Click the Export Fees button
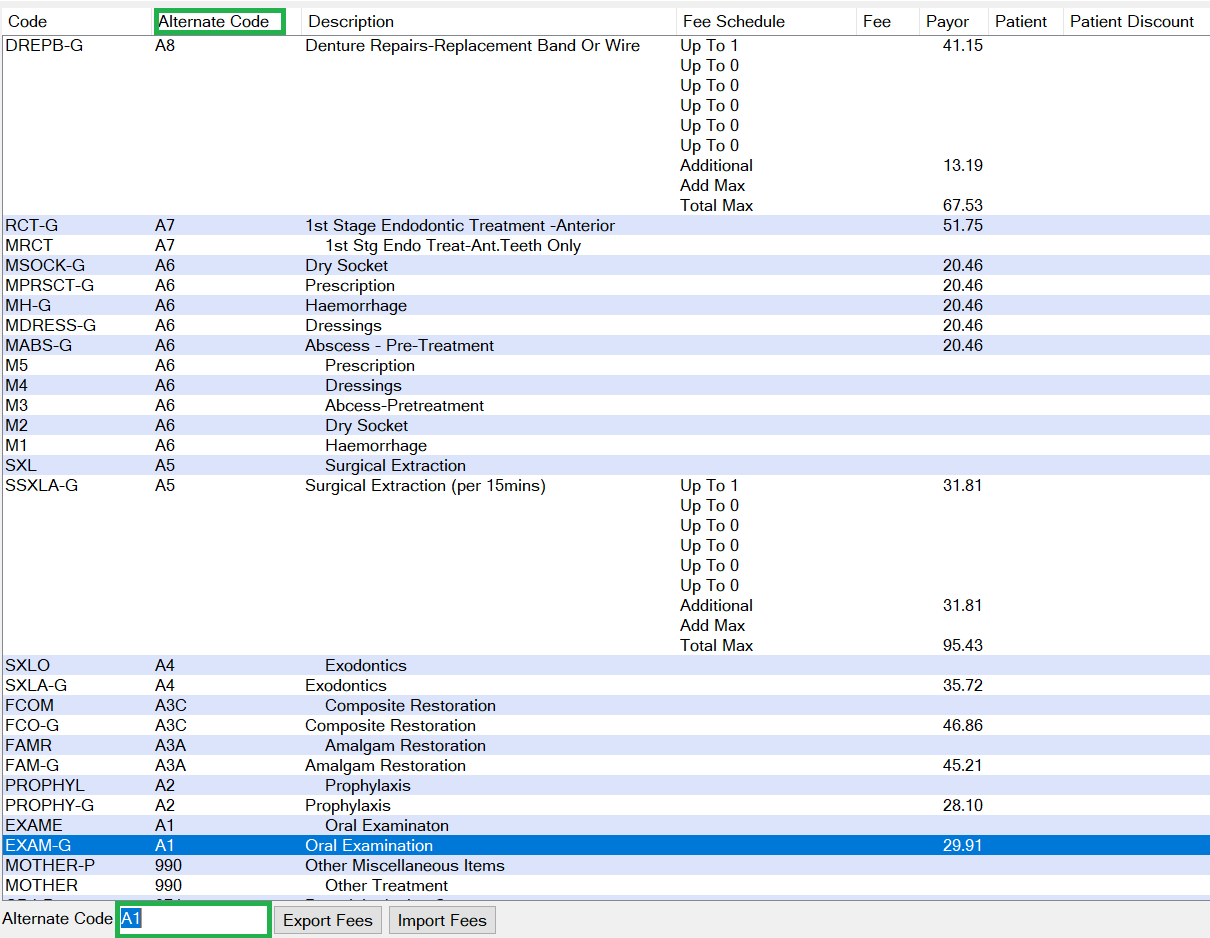This screenshot has width=1210, height=938. (328, 920)
